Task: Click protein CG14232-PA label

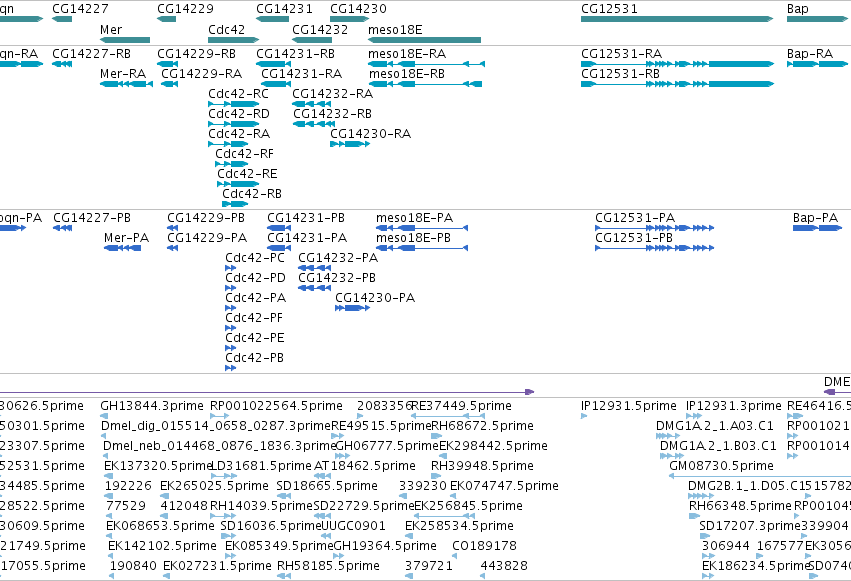Action: [338, 258]
